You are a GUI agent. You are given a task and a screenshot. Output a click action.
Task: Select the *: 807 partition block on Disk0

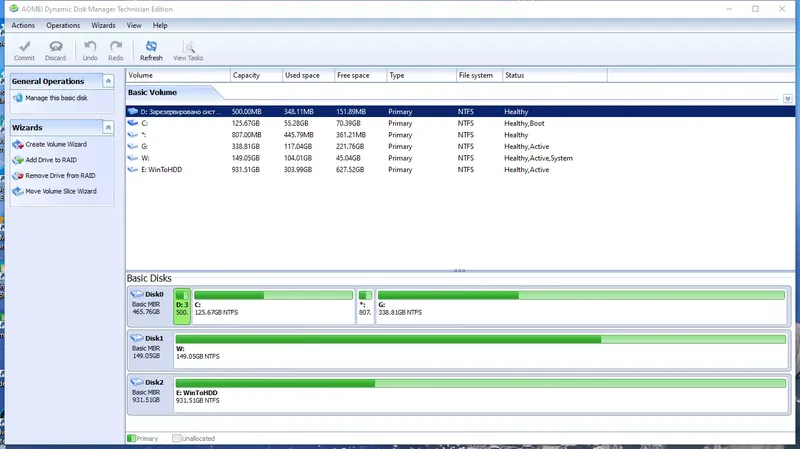(365, 306)
